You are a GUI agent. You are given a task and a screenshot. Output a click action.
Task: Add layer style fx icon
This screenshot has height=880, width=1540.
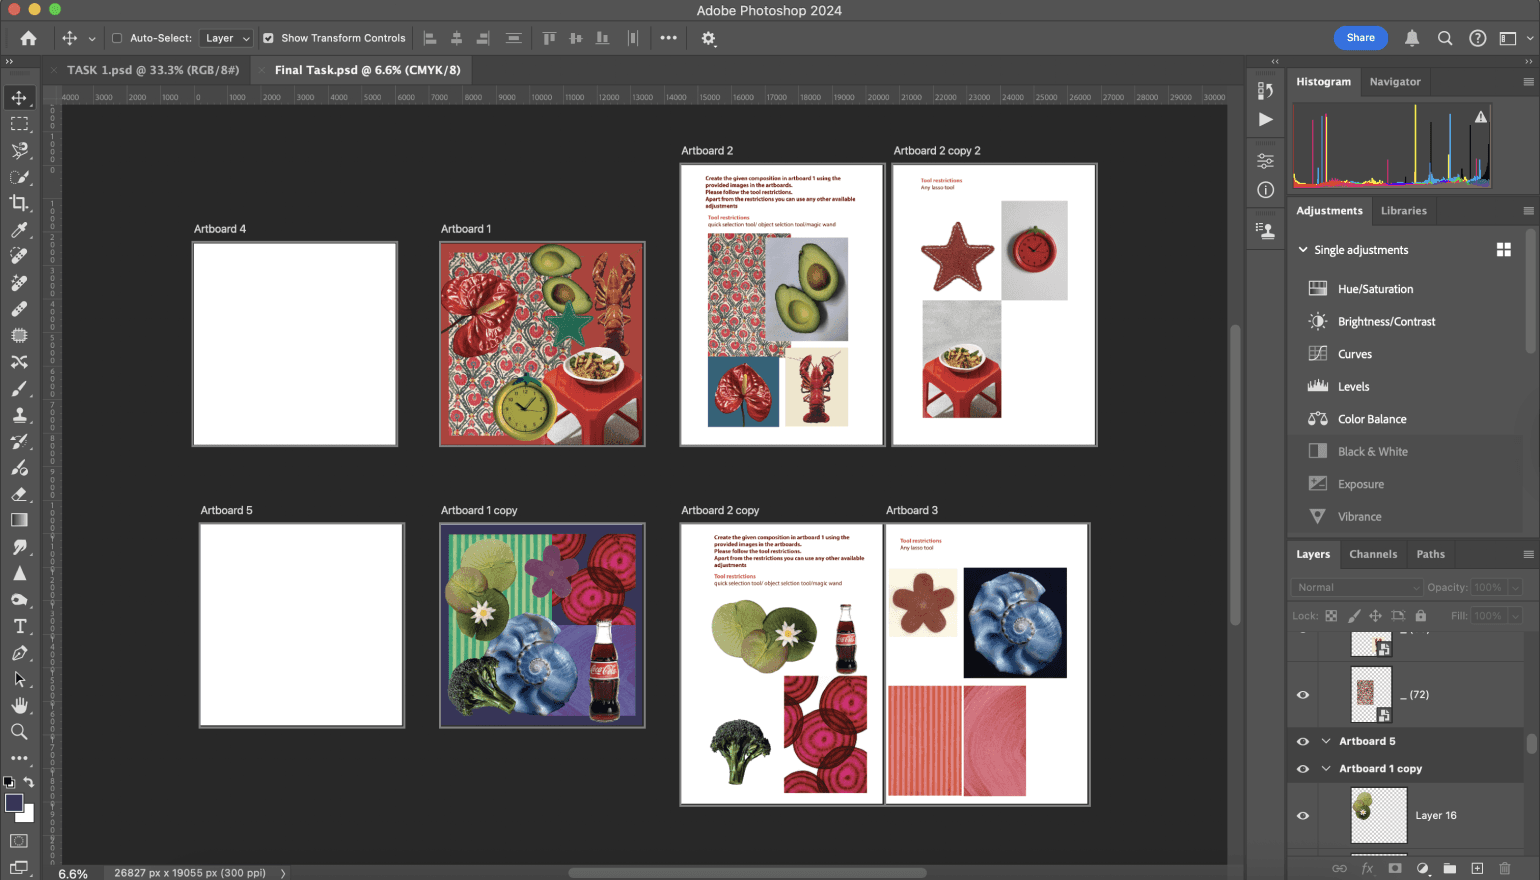click(1367, 868)
